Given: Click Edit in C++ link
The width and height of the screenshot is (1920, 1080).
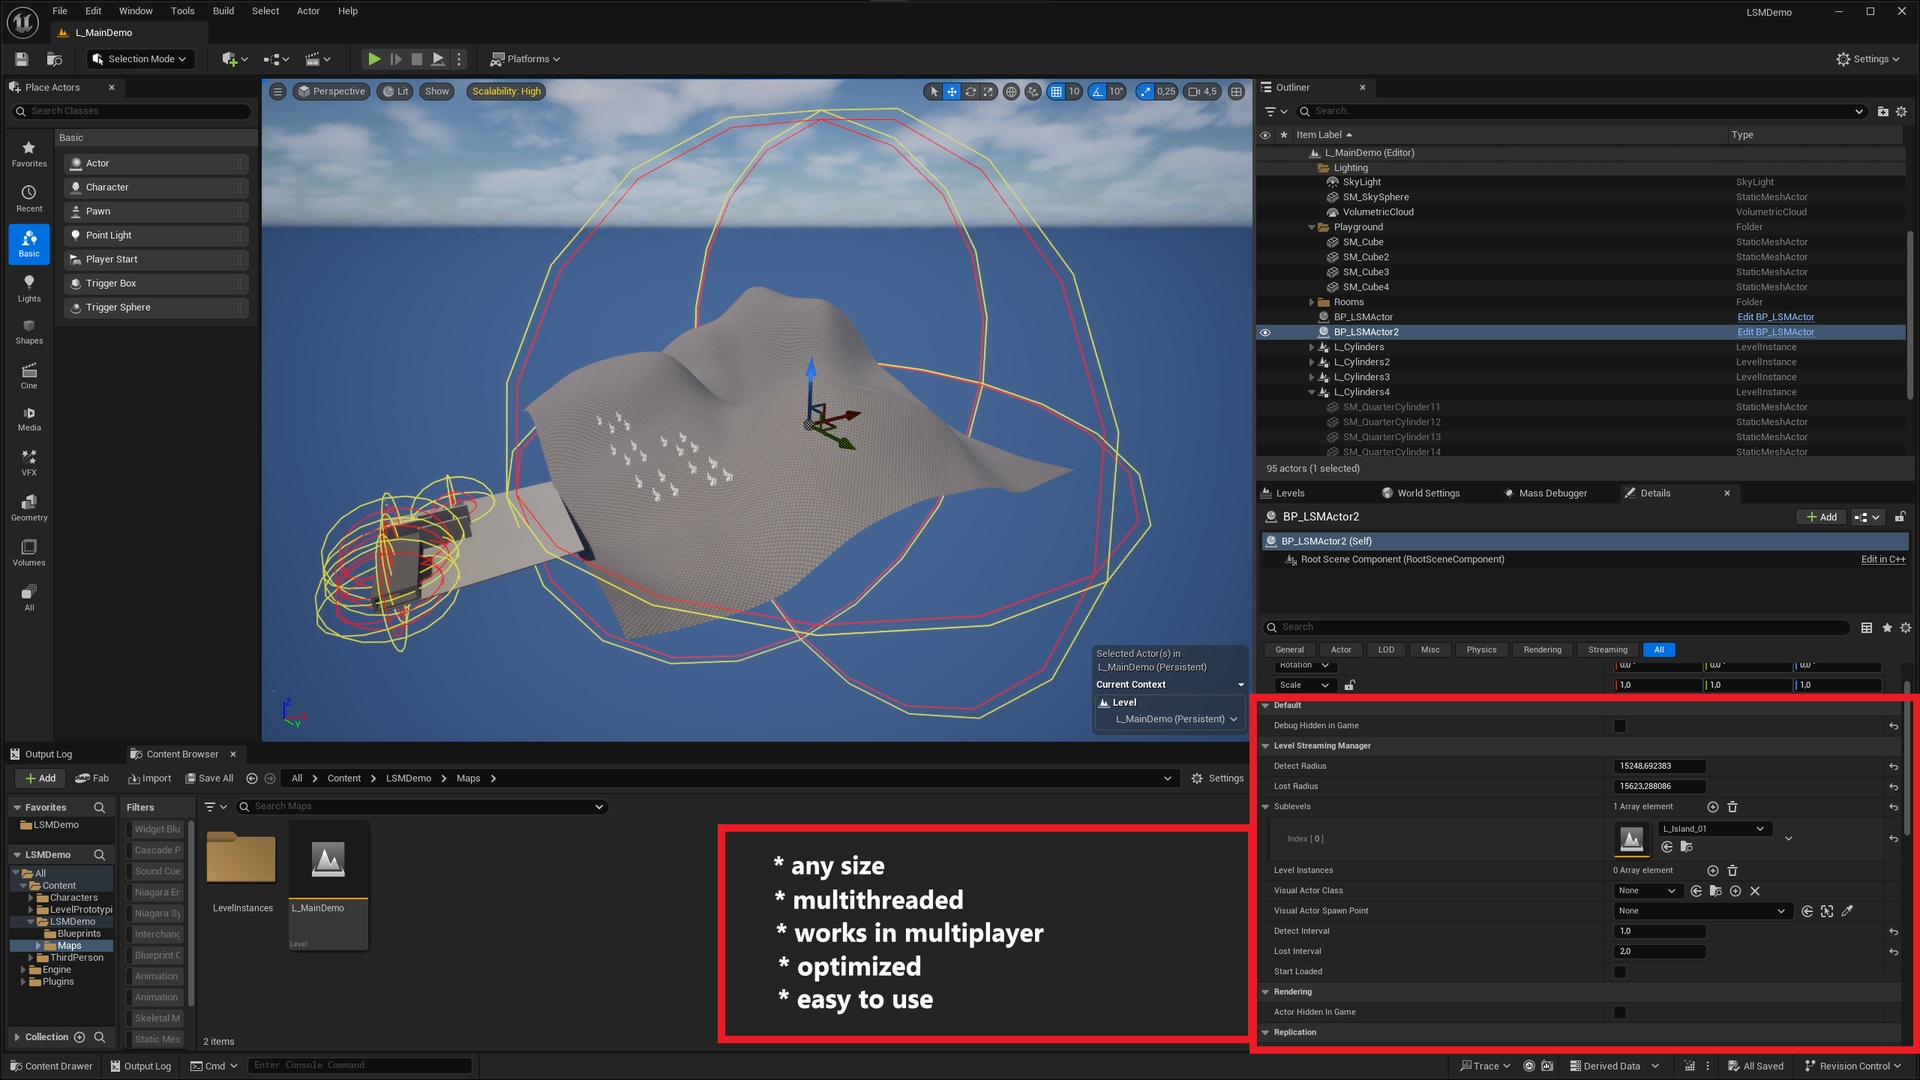Looking at the screenshot, I should pos(1883,560).
